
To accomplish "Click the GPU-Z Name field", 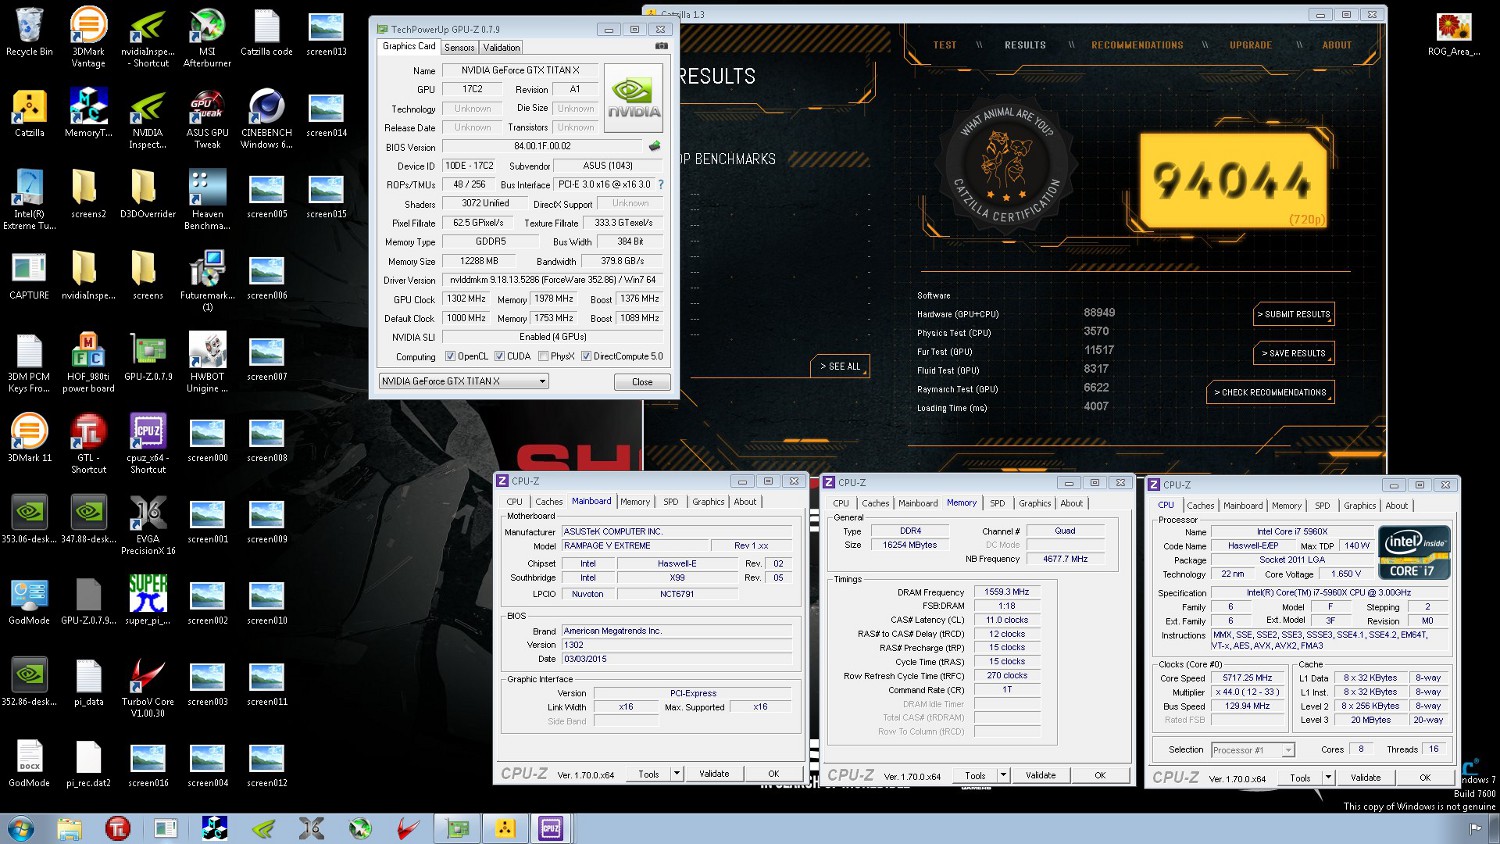I will pyautogui.click(x=520, y=70).
